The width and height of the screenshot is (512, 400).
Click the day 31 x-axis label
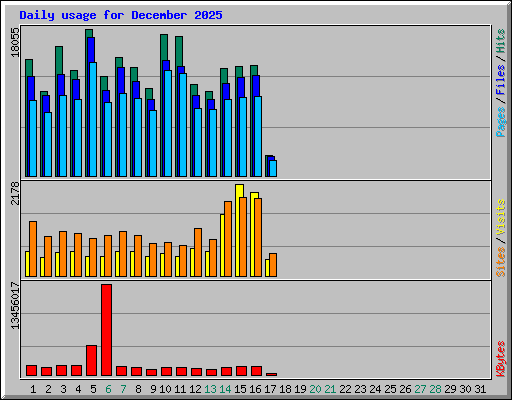click(x=480, y=389)
